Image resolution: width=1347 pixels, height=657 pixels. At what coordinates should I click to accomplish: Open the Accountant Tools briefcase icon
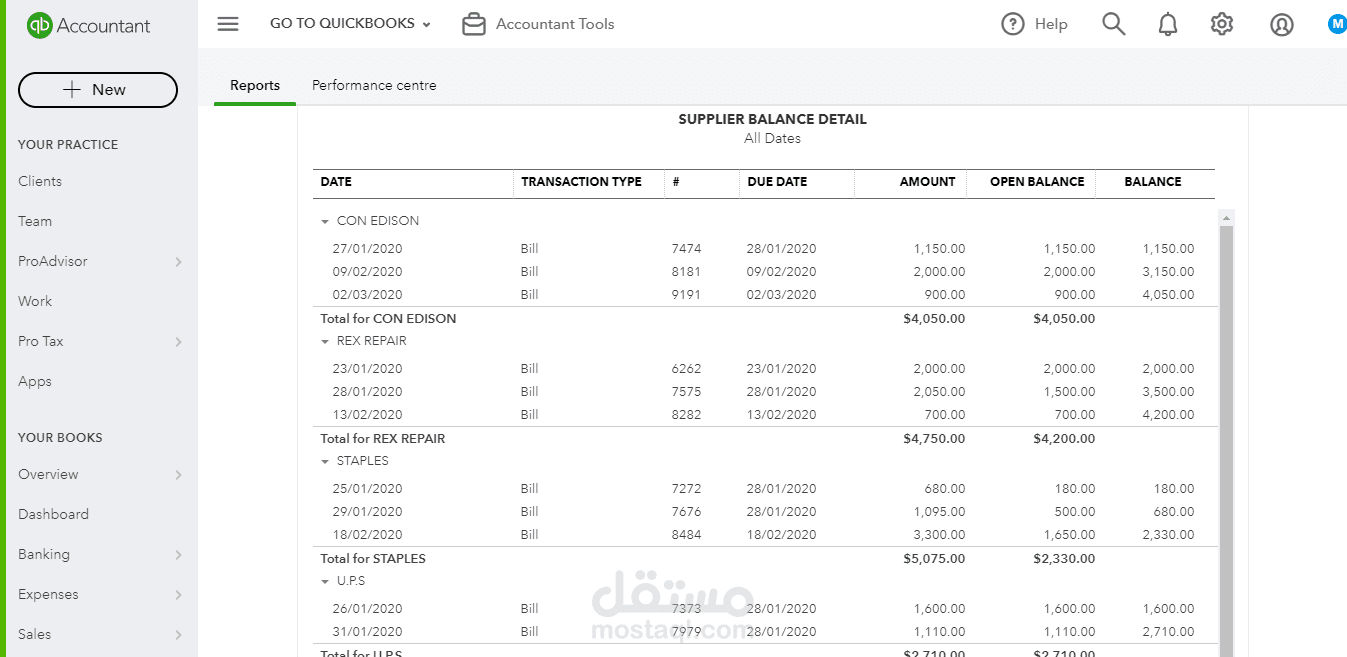[474, 24]
